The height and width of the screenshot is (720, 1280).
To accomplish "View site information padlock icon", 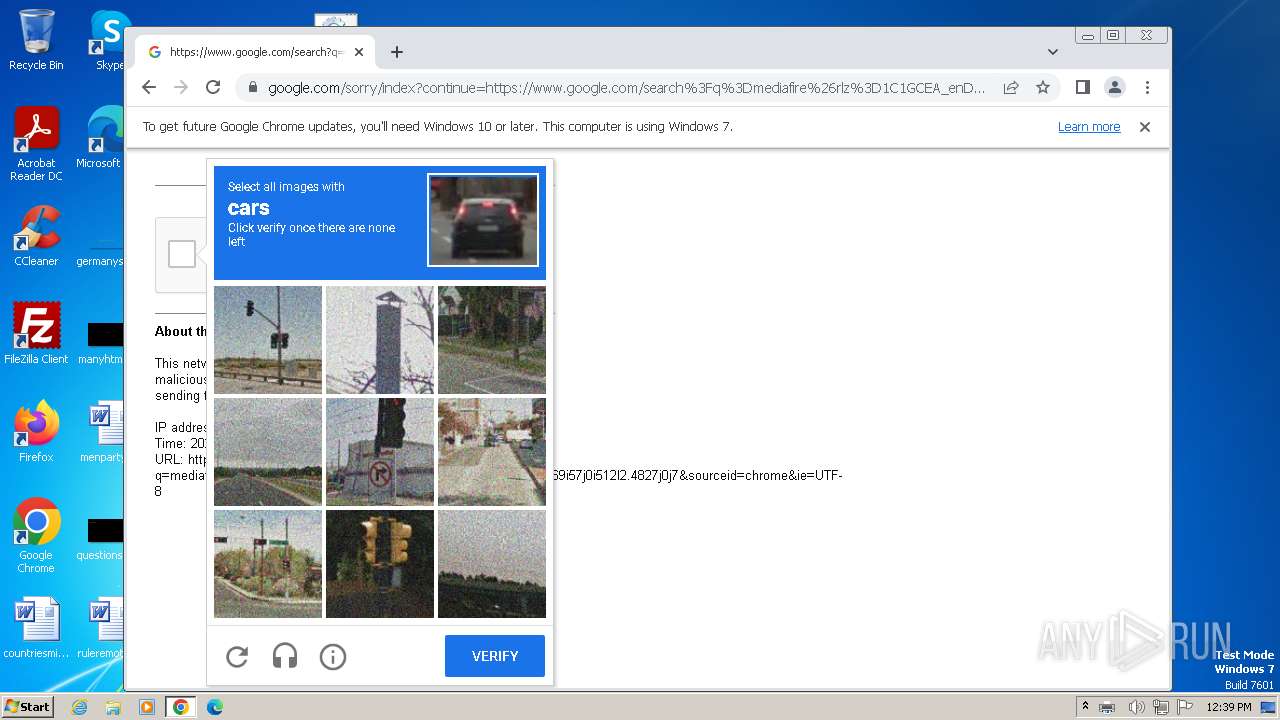I will coord(253,87).
